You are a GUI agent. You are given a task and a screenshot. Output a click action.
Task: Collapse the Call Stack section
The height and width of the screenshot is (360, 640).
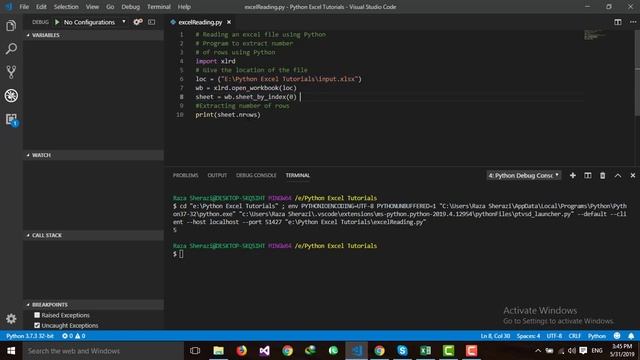[x=93, y=235]
